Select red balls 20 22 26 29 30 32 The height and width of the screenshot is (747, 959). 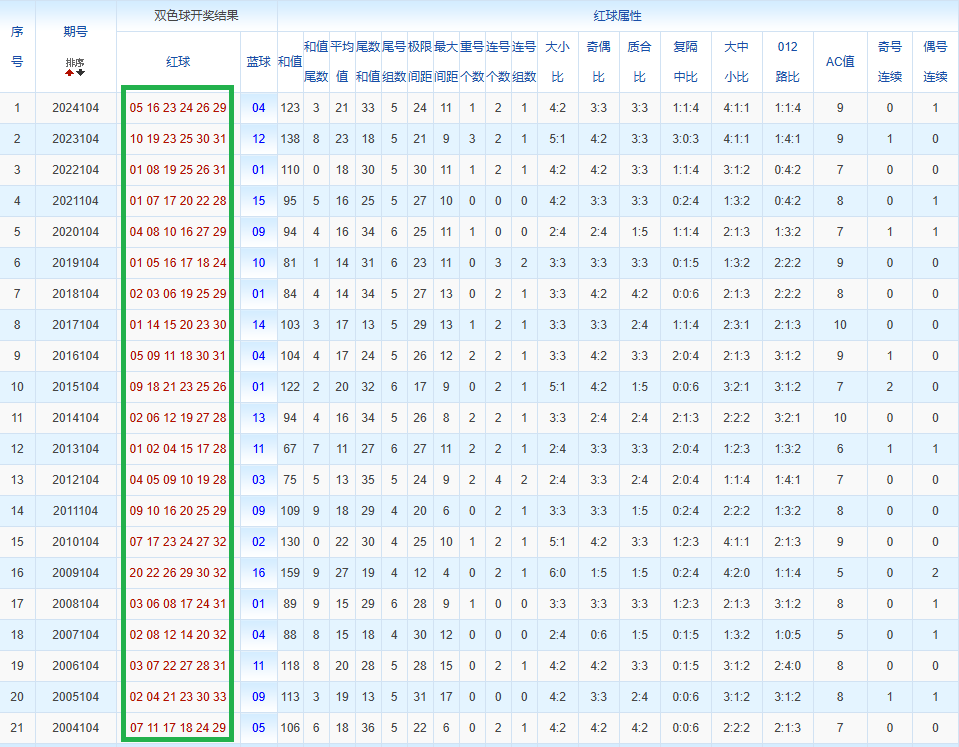pyautogui.click(x=178, y=573)
